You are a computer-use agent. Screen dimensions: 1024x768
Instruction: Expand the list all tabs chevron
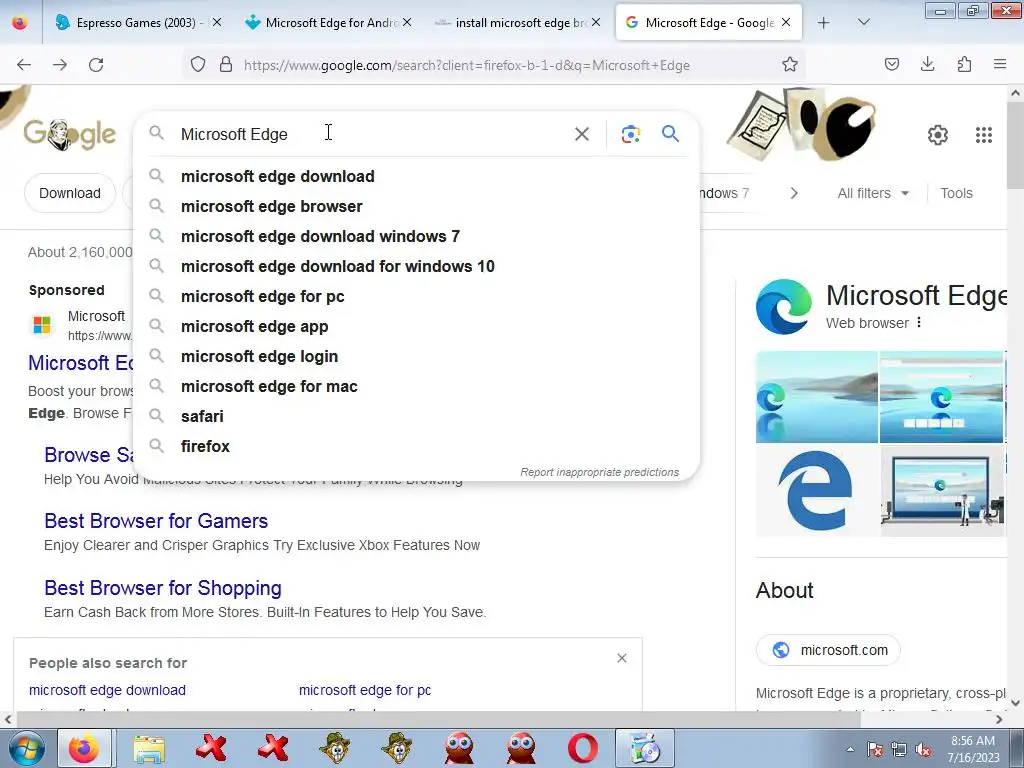(x=863, y=23)
